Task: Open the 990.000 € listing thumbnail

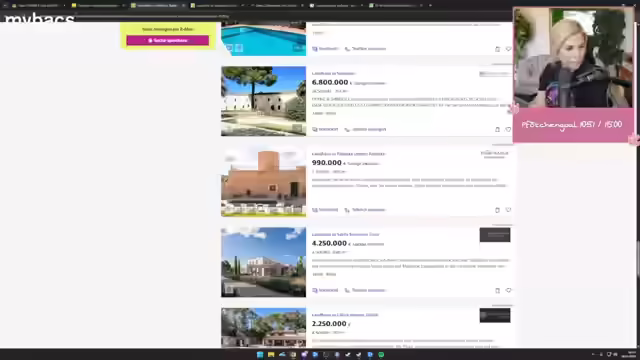Action: 263,182
